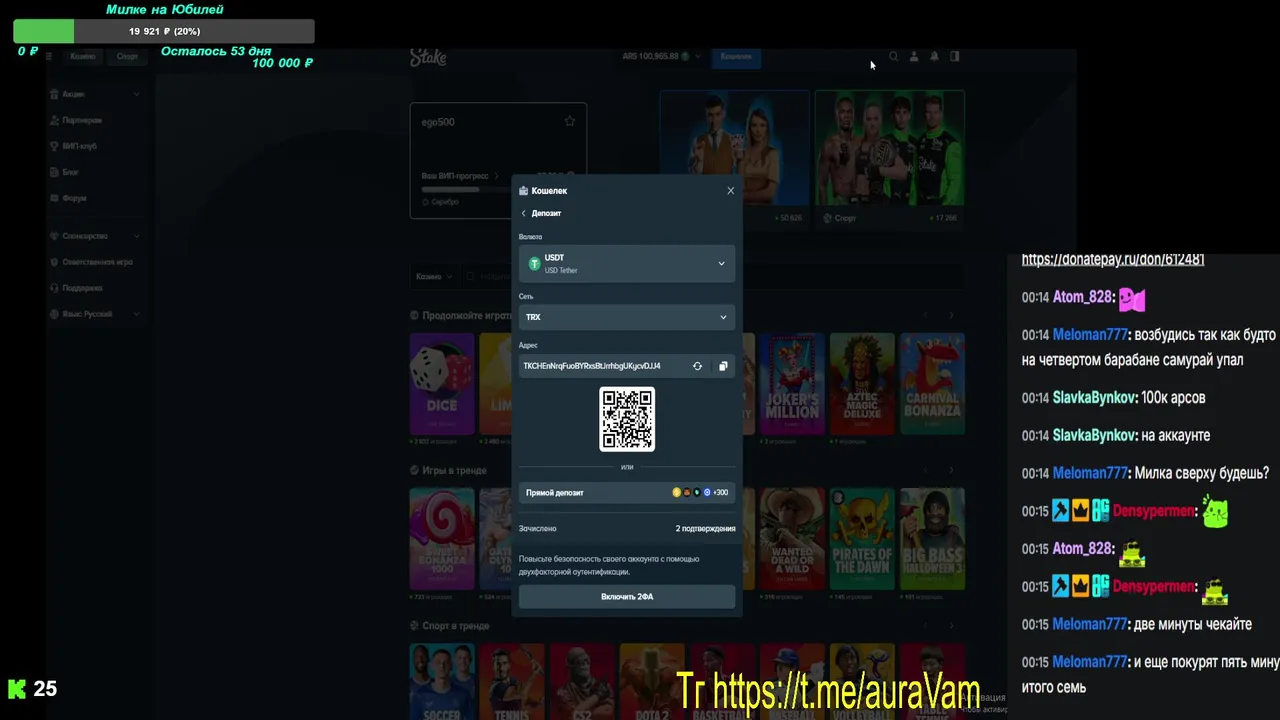Open Big Bass Halloween 3 game
1280x720 pixels.
click(932, 539)
